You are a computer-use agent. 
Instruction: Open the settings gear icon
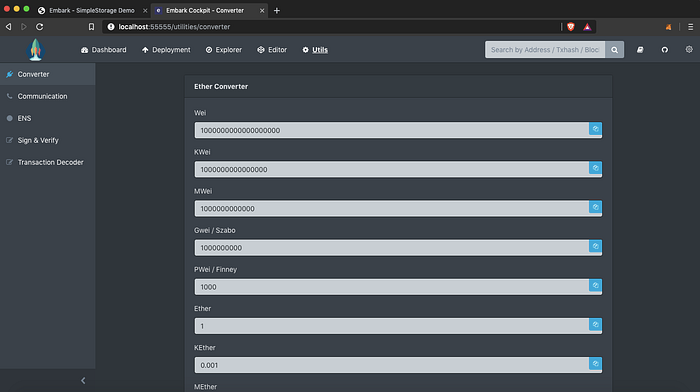point(689,50)
